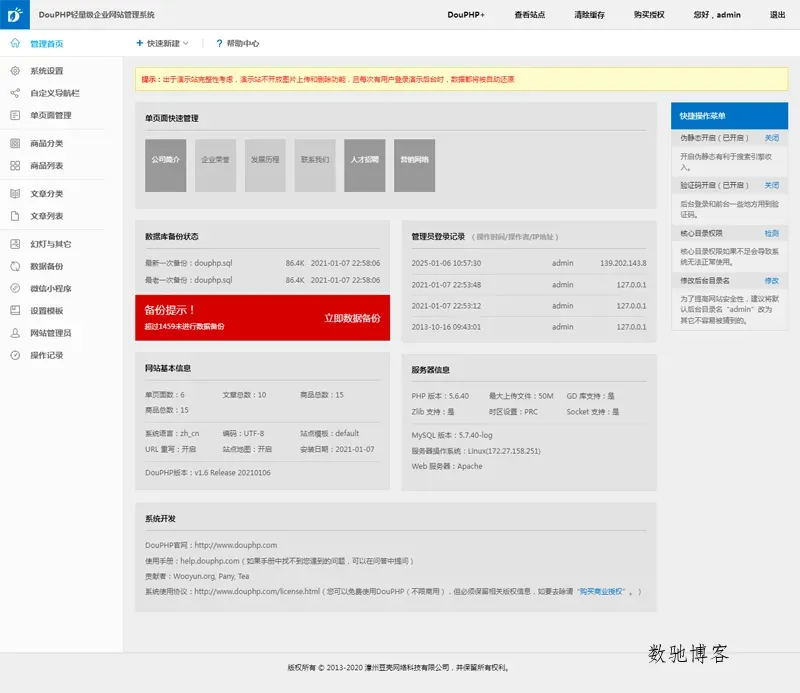Click help.douphp.com manual text
Image resolution: width=800 pixels, height=693 pixels.
click(x=210, y=561)
